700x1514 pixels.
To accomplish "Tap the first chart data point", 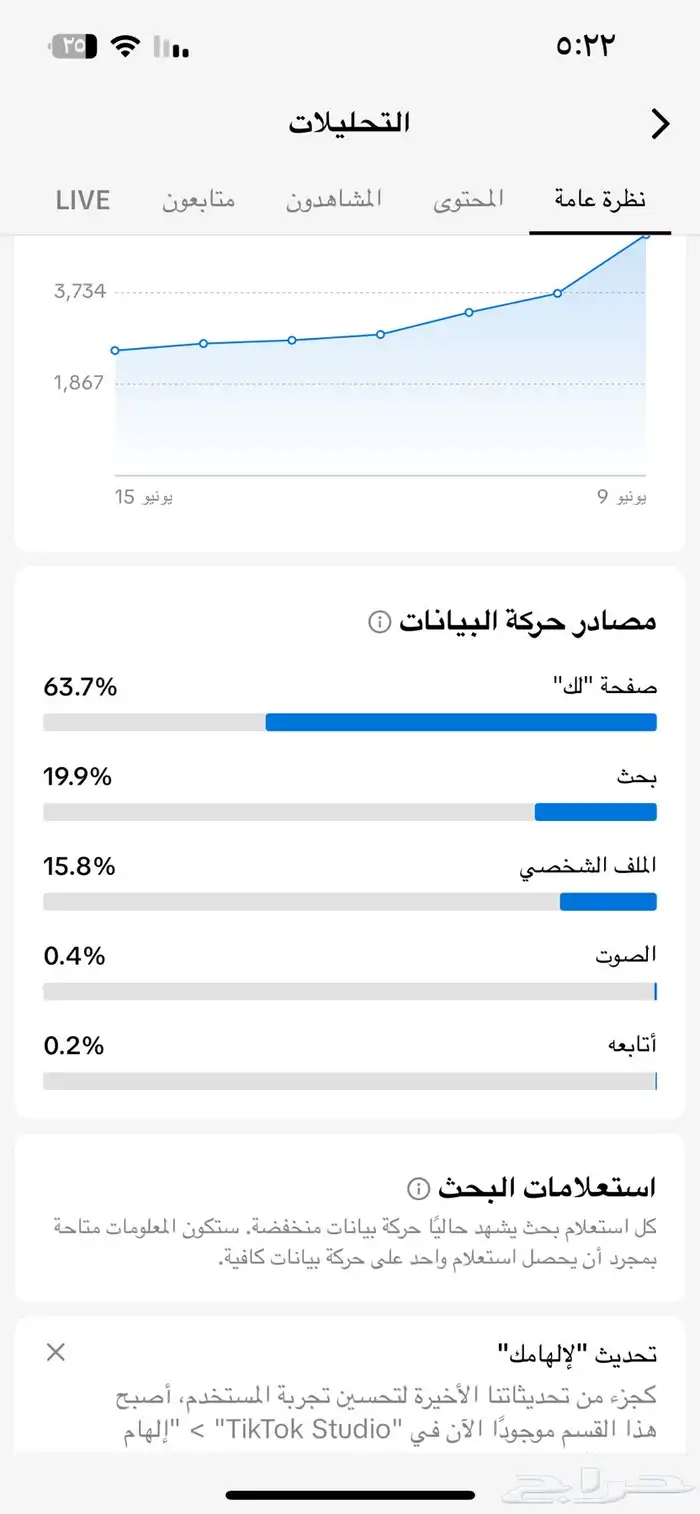I will pyautogui.click(x=115, y=350).
